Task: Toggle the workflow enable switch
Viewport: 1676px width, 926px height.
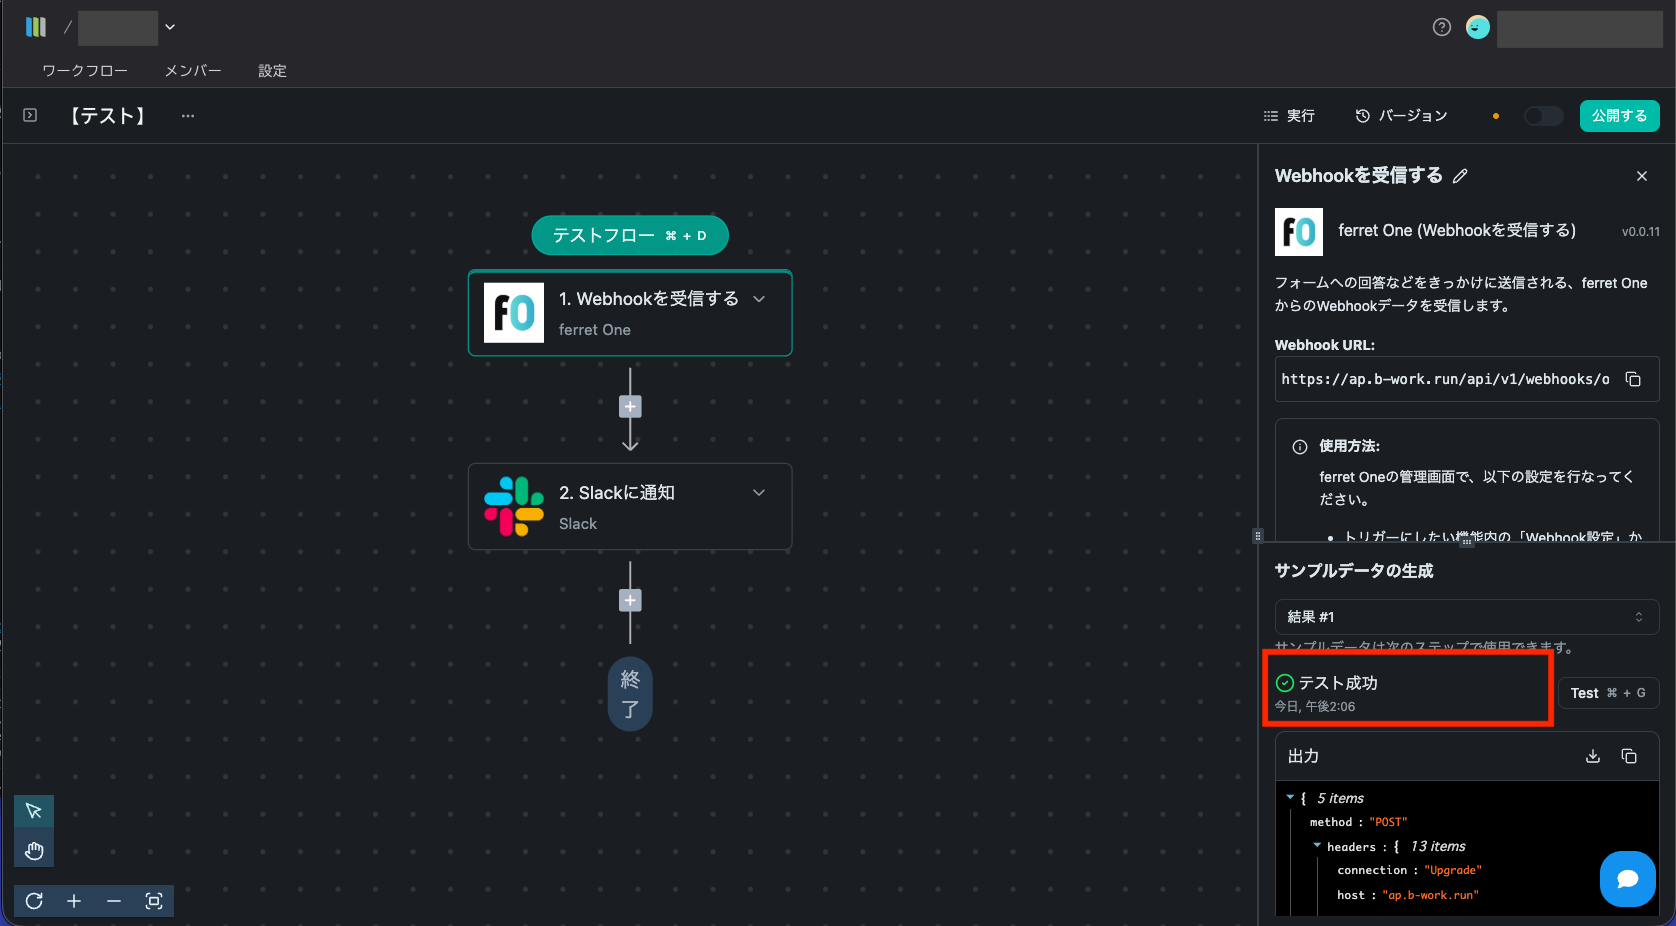Action: tap(1543, 116)
